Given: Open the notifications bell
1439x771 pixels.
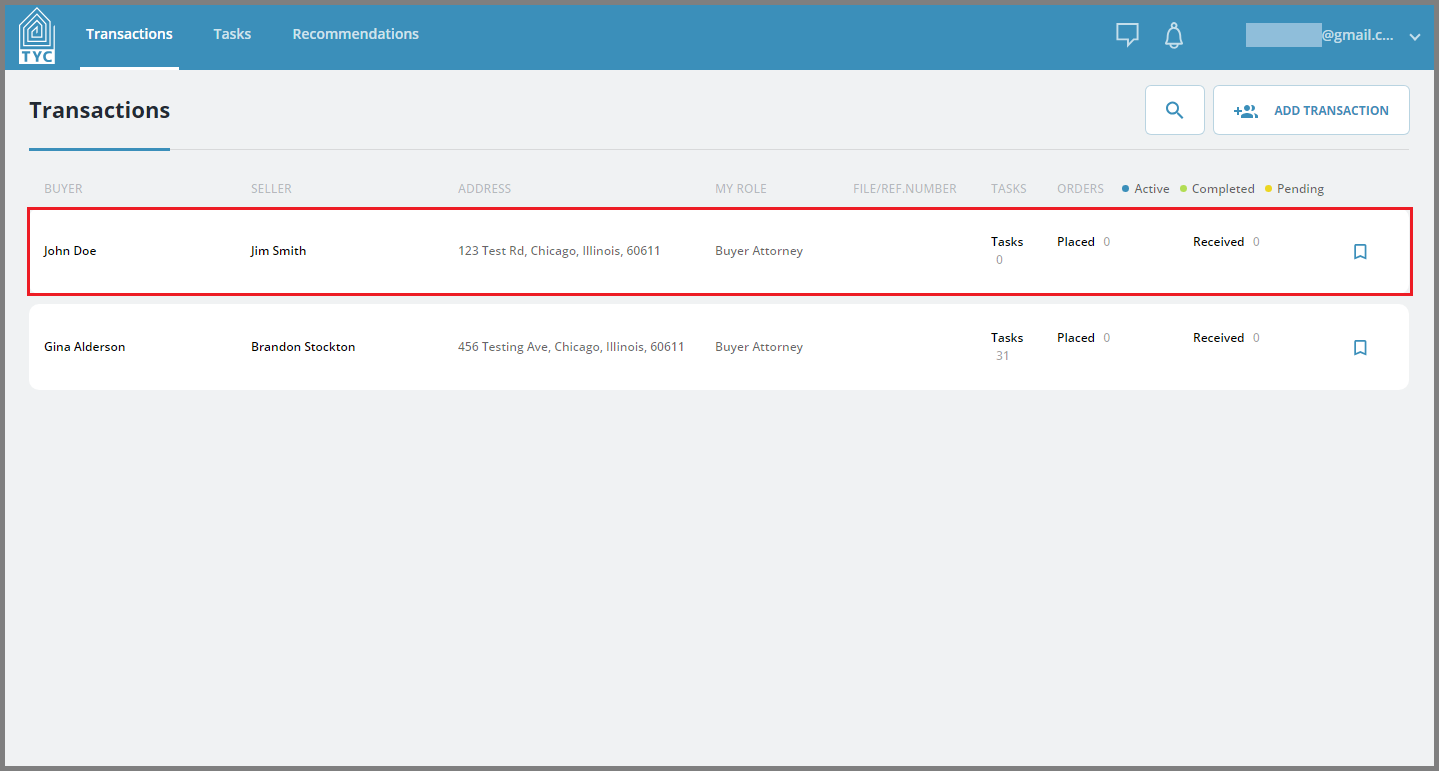Looking at the screenshot, I should pyautogui.click(x=1173, y=35).
